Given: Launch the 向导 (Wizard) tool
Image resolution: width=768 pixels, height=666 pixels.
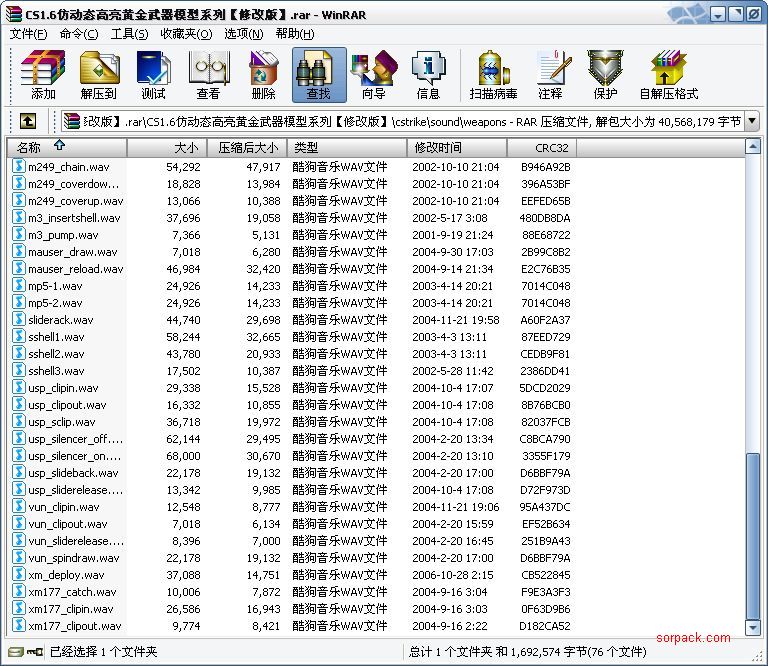Looking at the screenshot, I should 373,75.
